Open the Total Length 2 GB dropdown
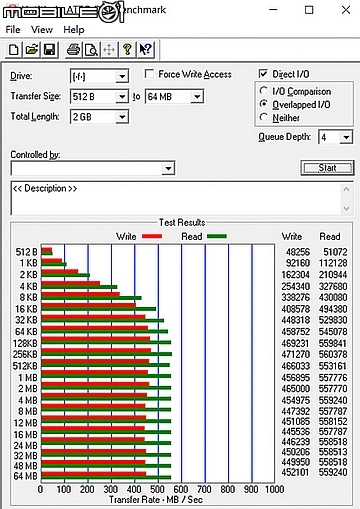The height and width of the screenshot is (509, 360). pyautogui.click(x=122, y=117)
